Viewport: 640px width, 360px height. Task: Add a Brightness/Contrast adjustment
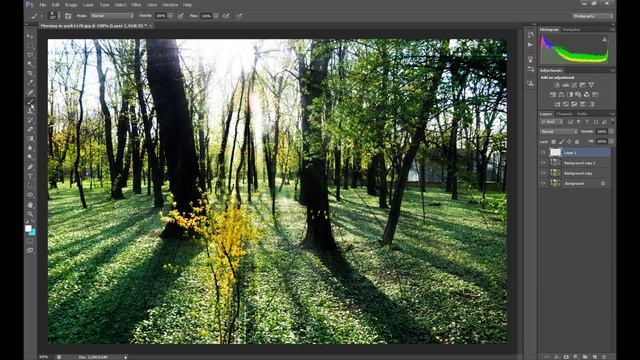tap(557, 85)
